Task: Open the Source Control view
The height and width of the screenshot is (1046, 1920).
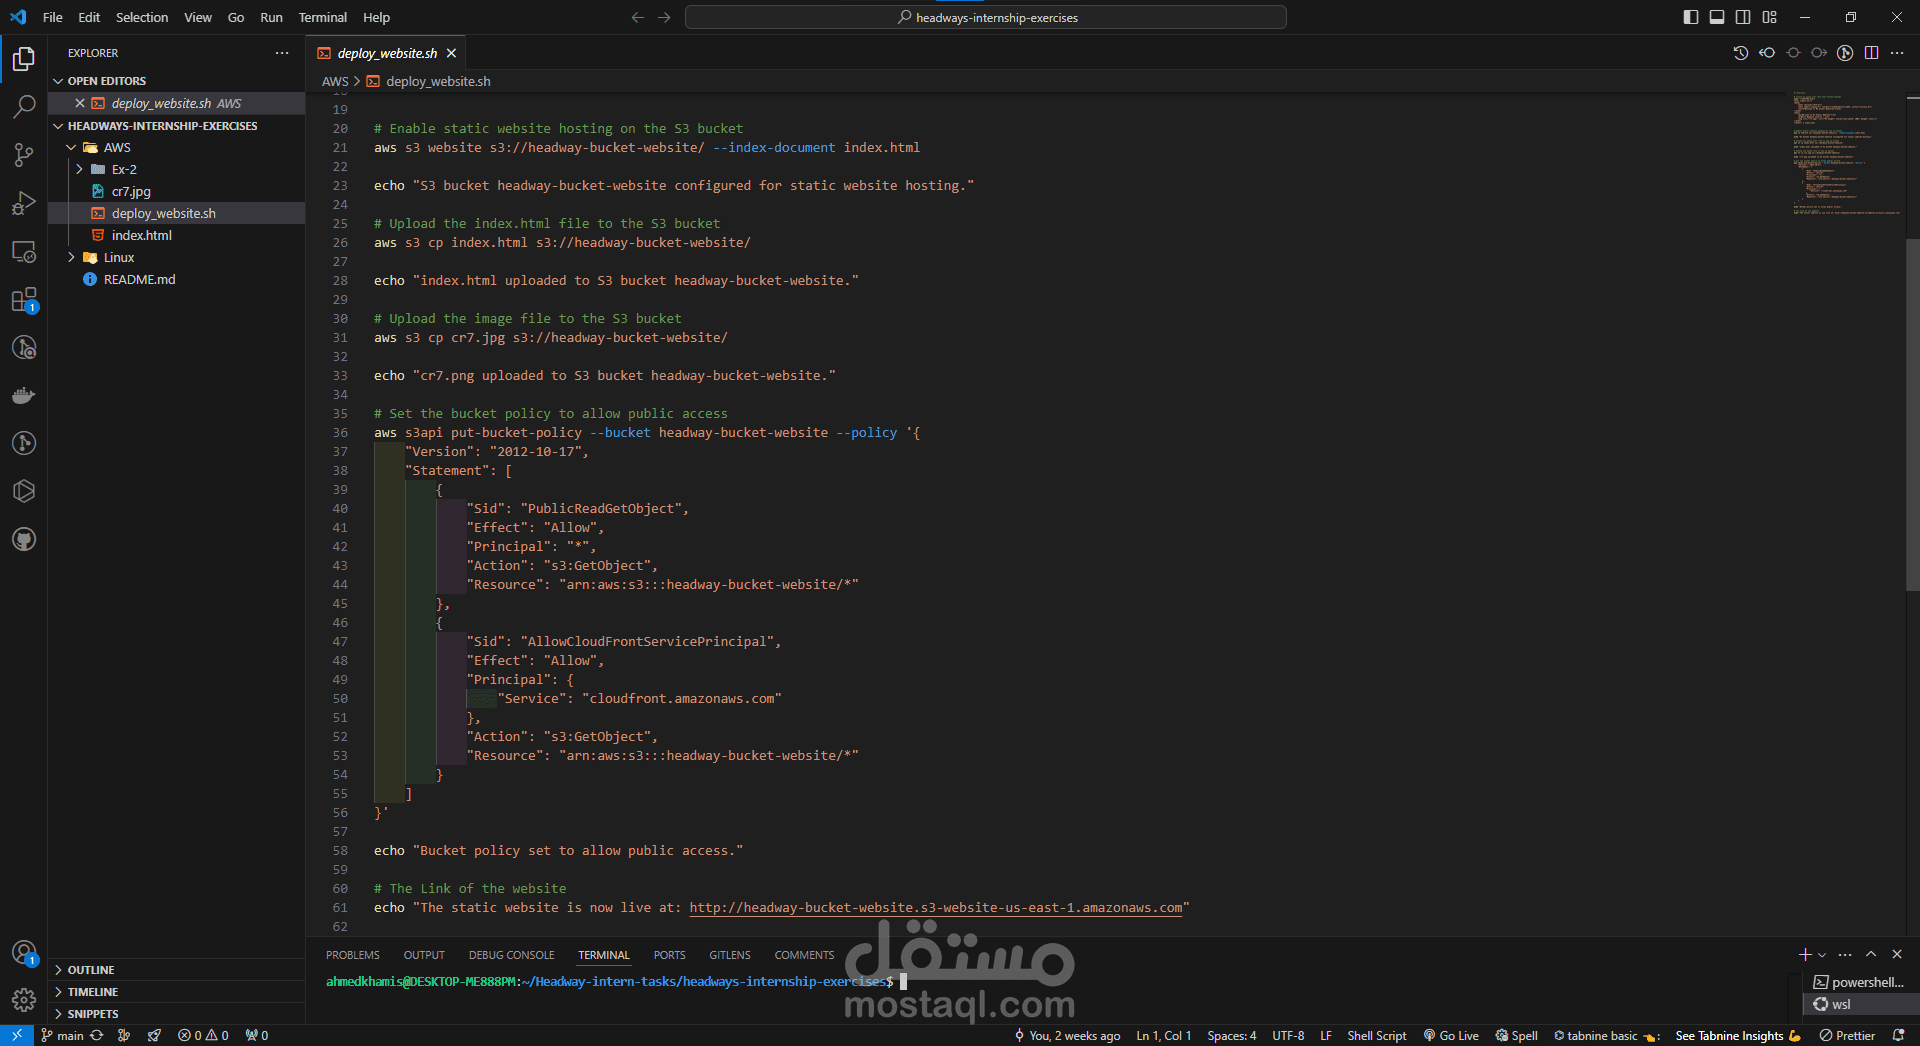Action: [24, 154]
